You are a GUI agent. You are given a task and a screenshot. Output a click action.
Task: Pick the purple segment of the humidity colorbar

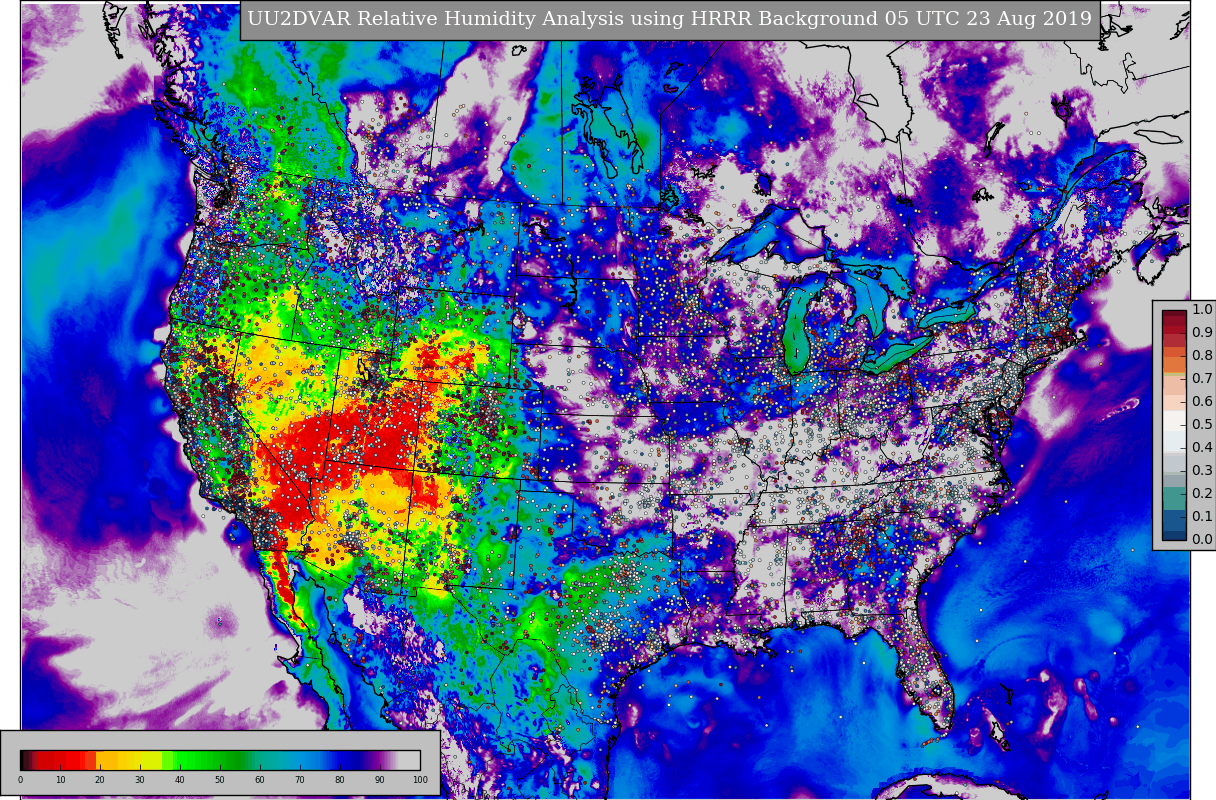click(378, 760)
